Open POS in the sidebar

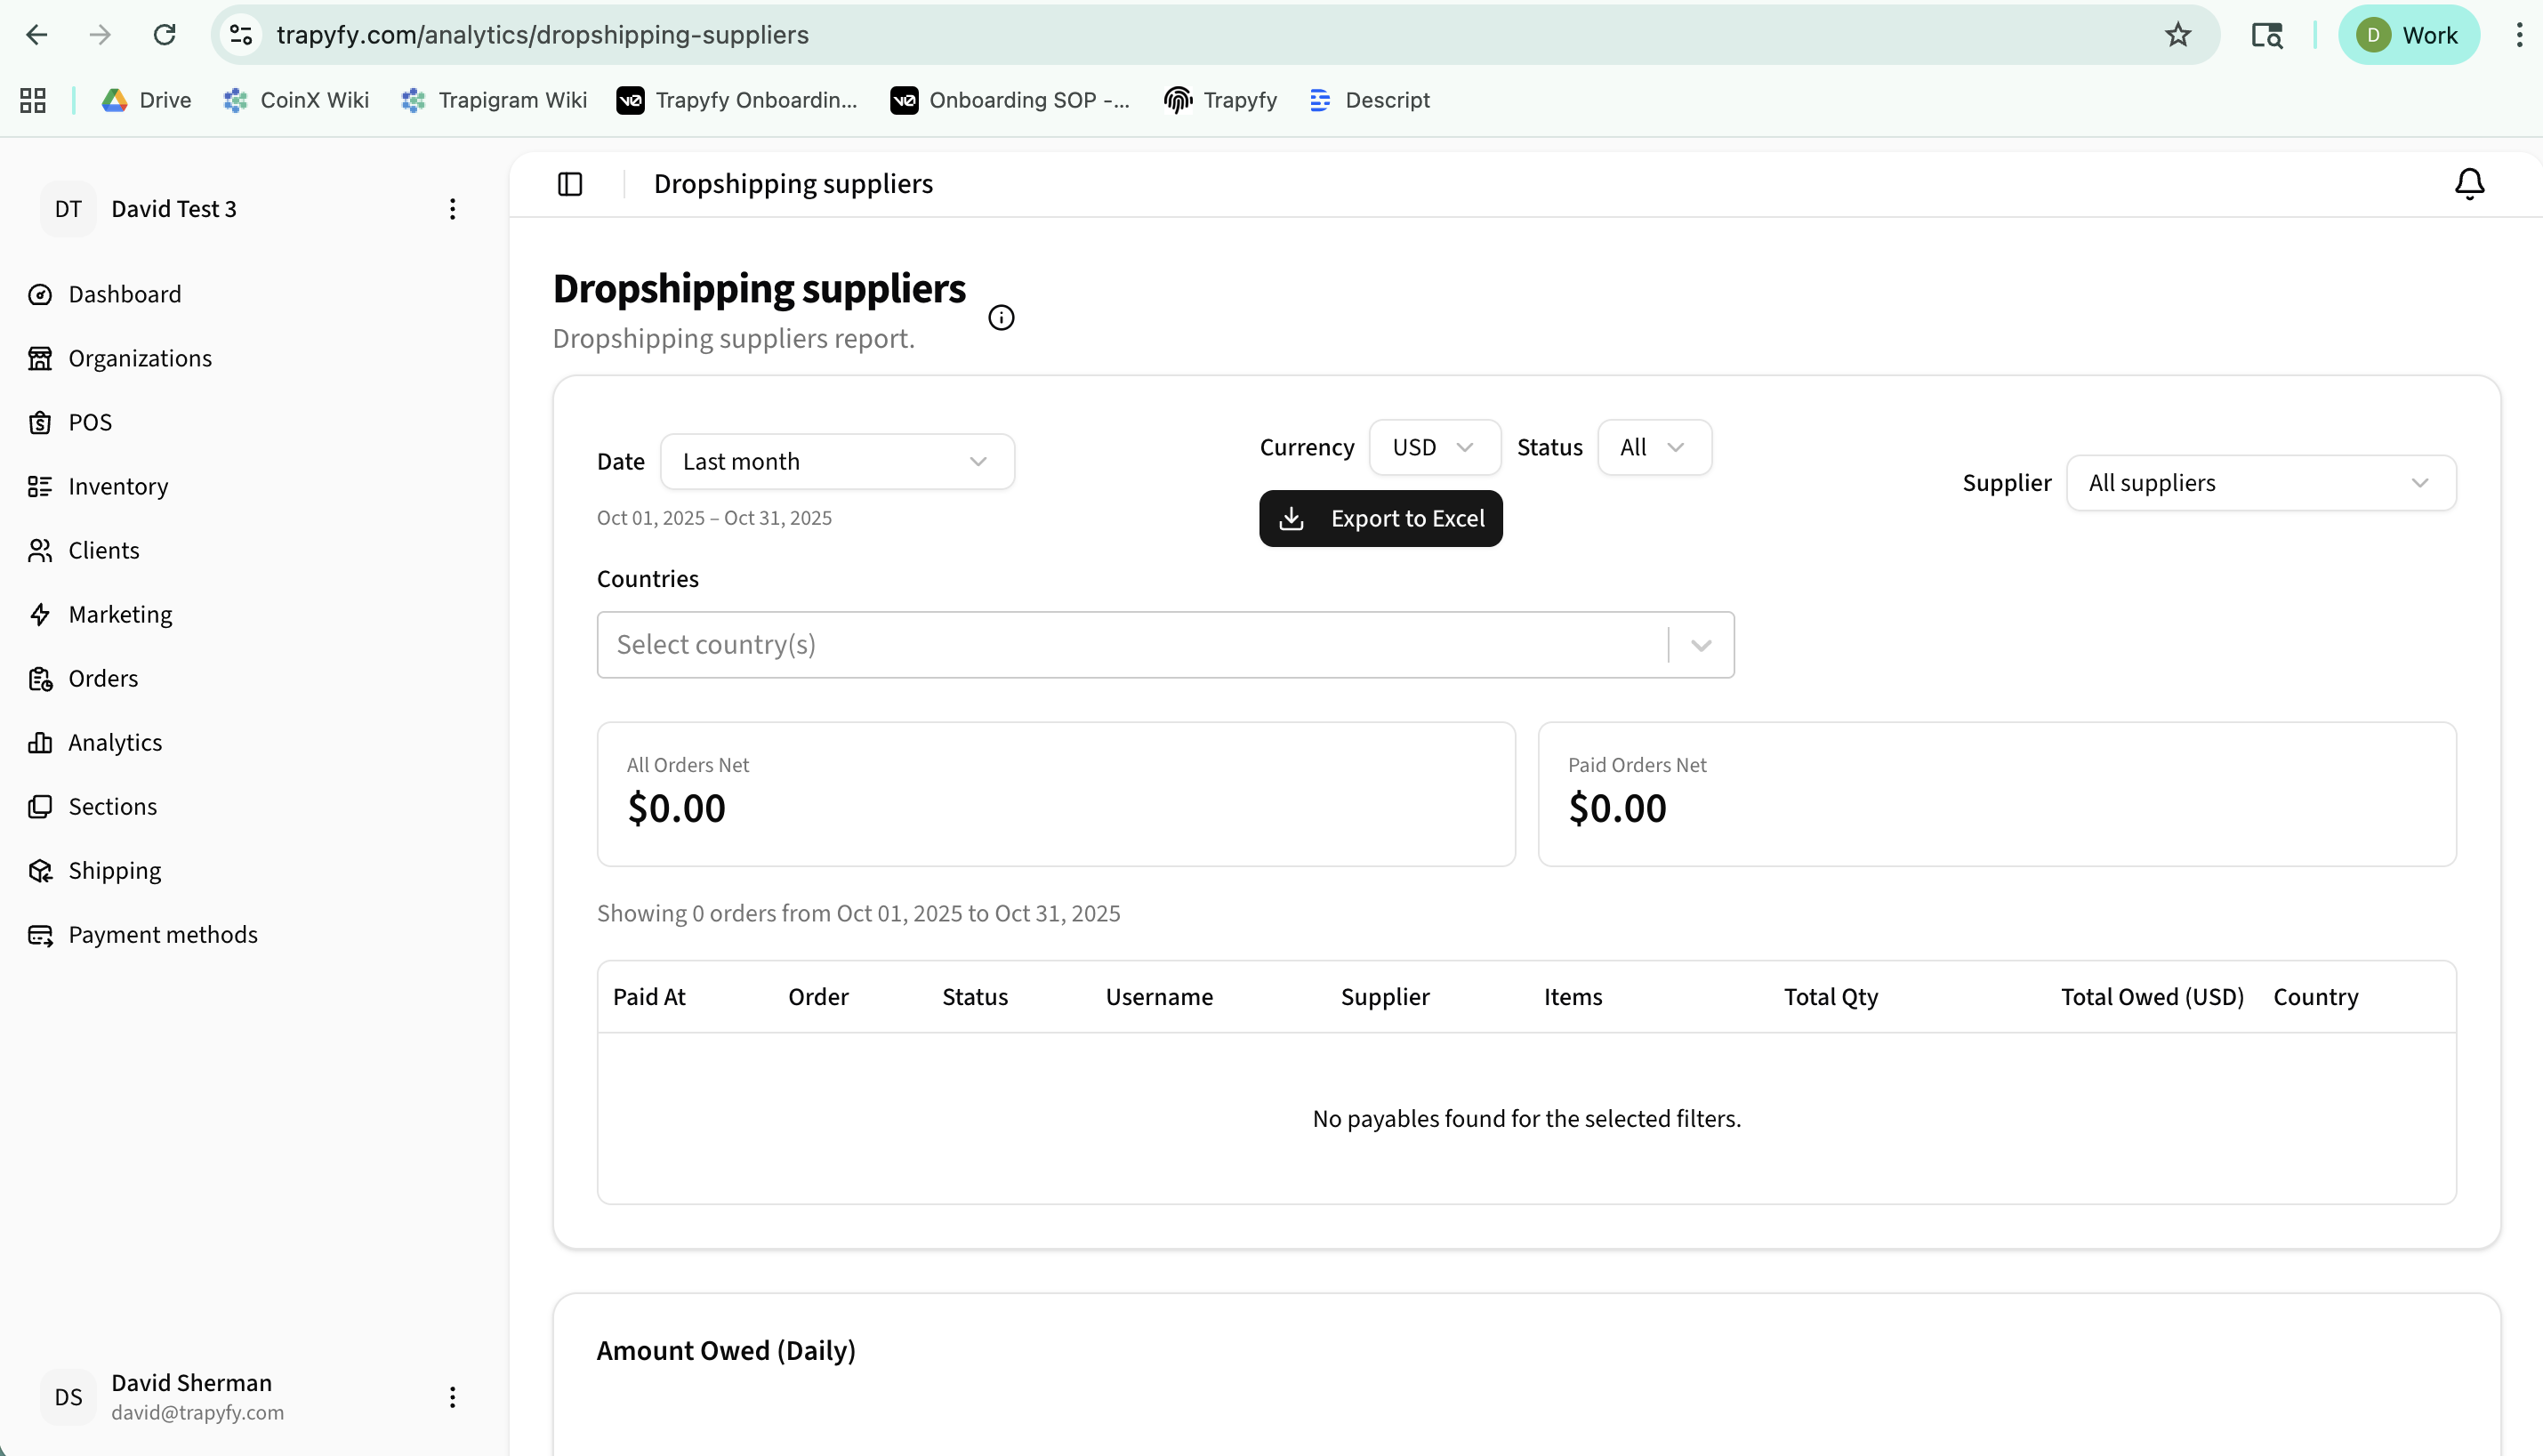(70, 422)
